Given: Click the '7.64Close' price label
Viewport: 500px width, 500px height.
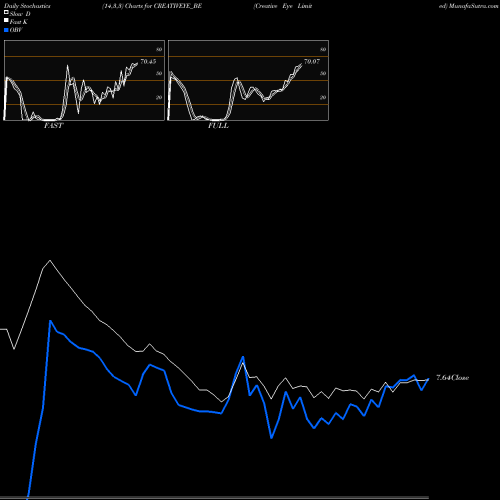Looking at the screenshot, I should (452, 378).
